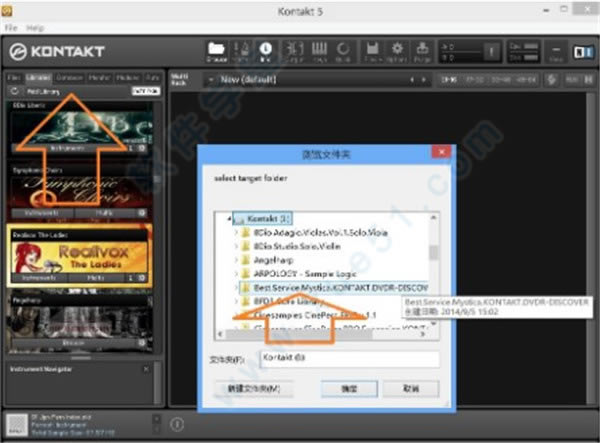600x443 pixels.
Task: Select the Angelharp folder in tree
Action: (274, 260)
